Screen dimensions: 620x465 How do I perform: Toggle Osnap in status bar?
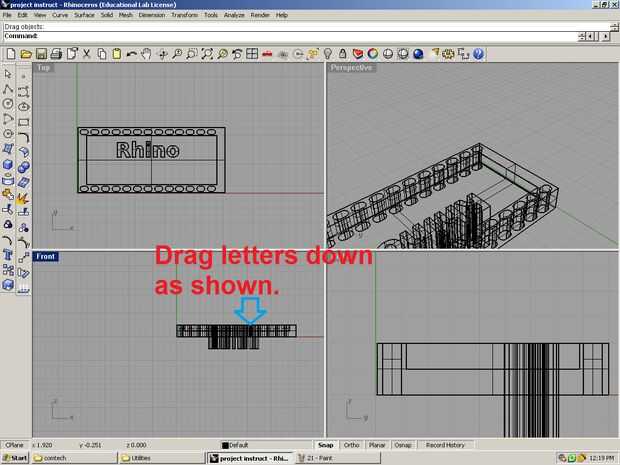point(403,445)
